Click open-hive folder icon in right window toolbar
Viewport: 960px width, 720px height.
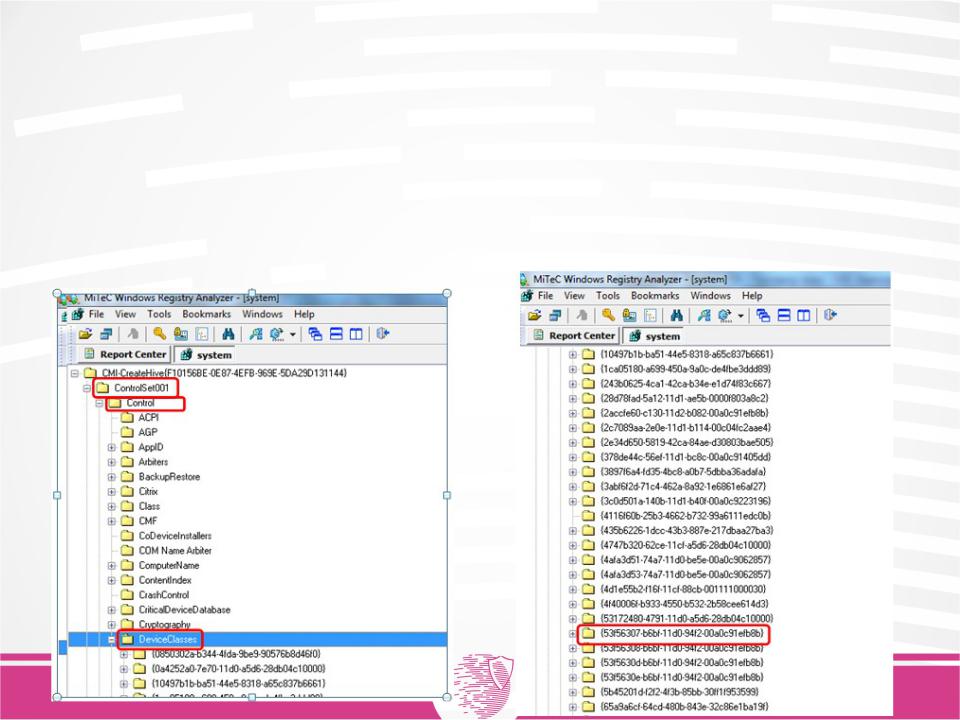(x=534, y=315)
